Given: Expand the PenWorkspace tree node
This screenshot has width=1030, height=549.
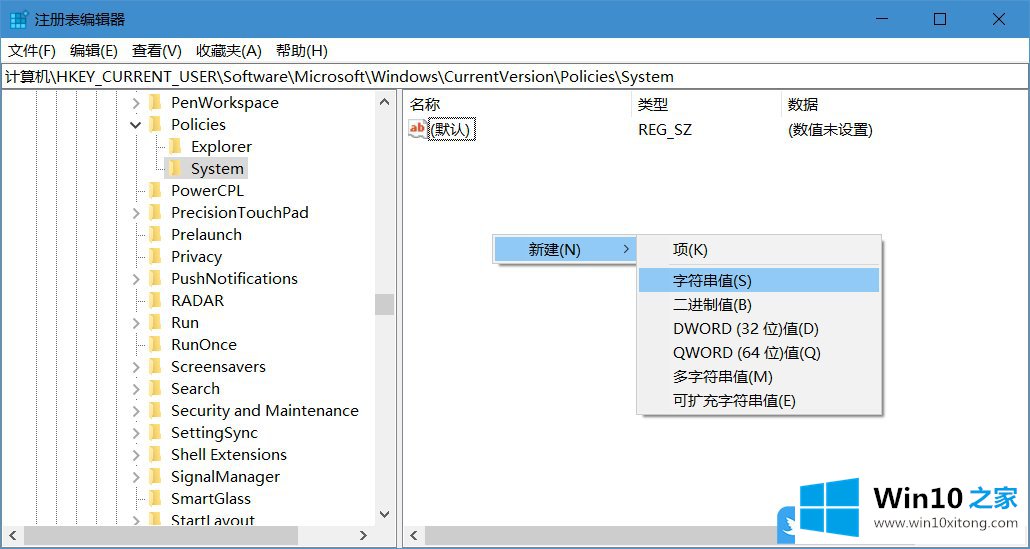Looking at the screenshot, I should [x=136, y=103].
